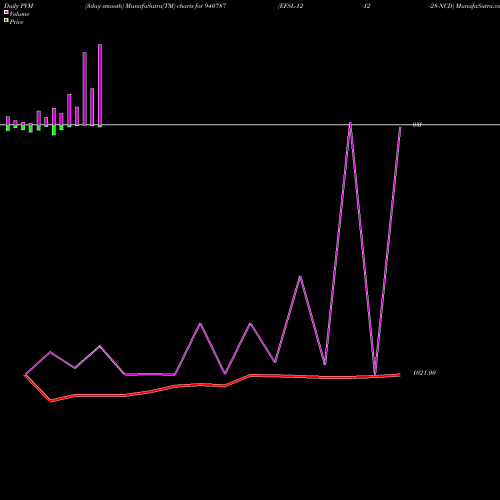Screen dimensions: 500x500
Task: Click the tallest magenta volume bar
Action: (100, 85)
